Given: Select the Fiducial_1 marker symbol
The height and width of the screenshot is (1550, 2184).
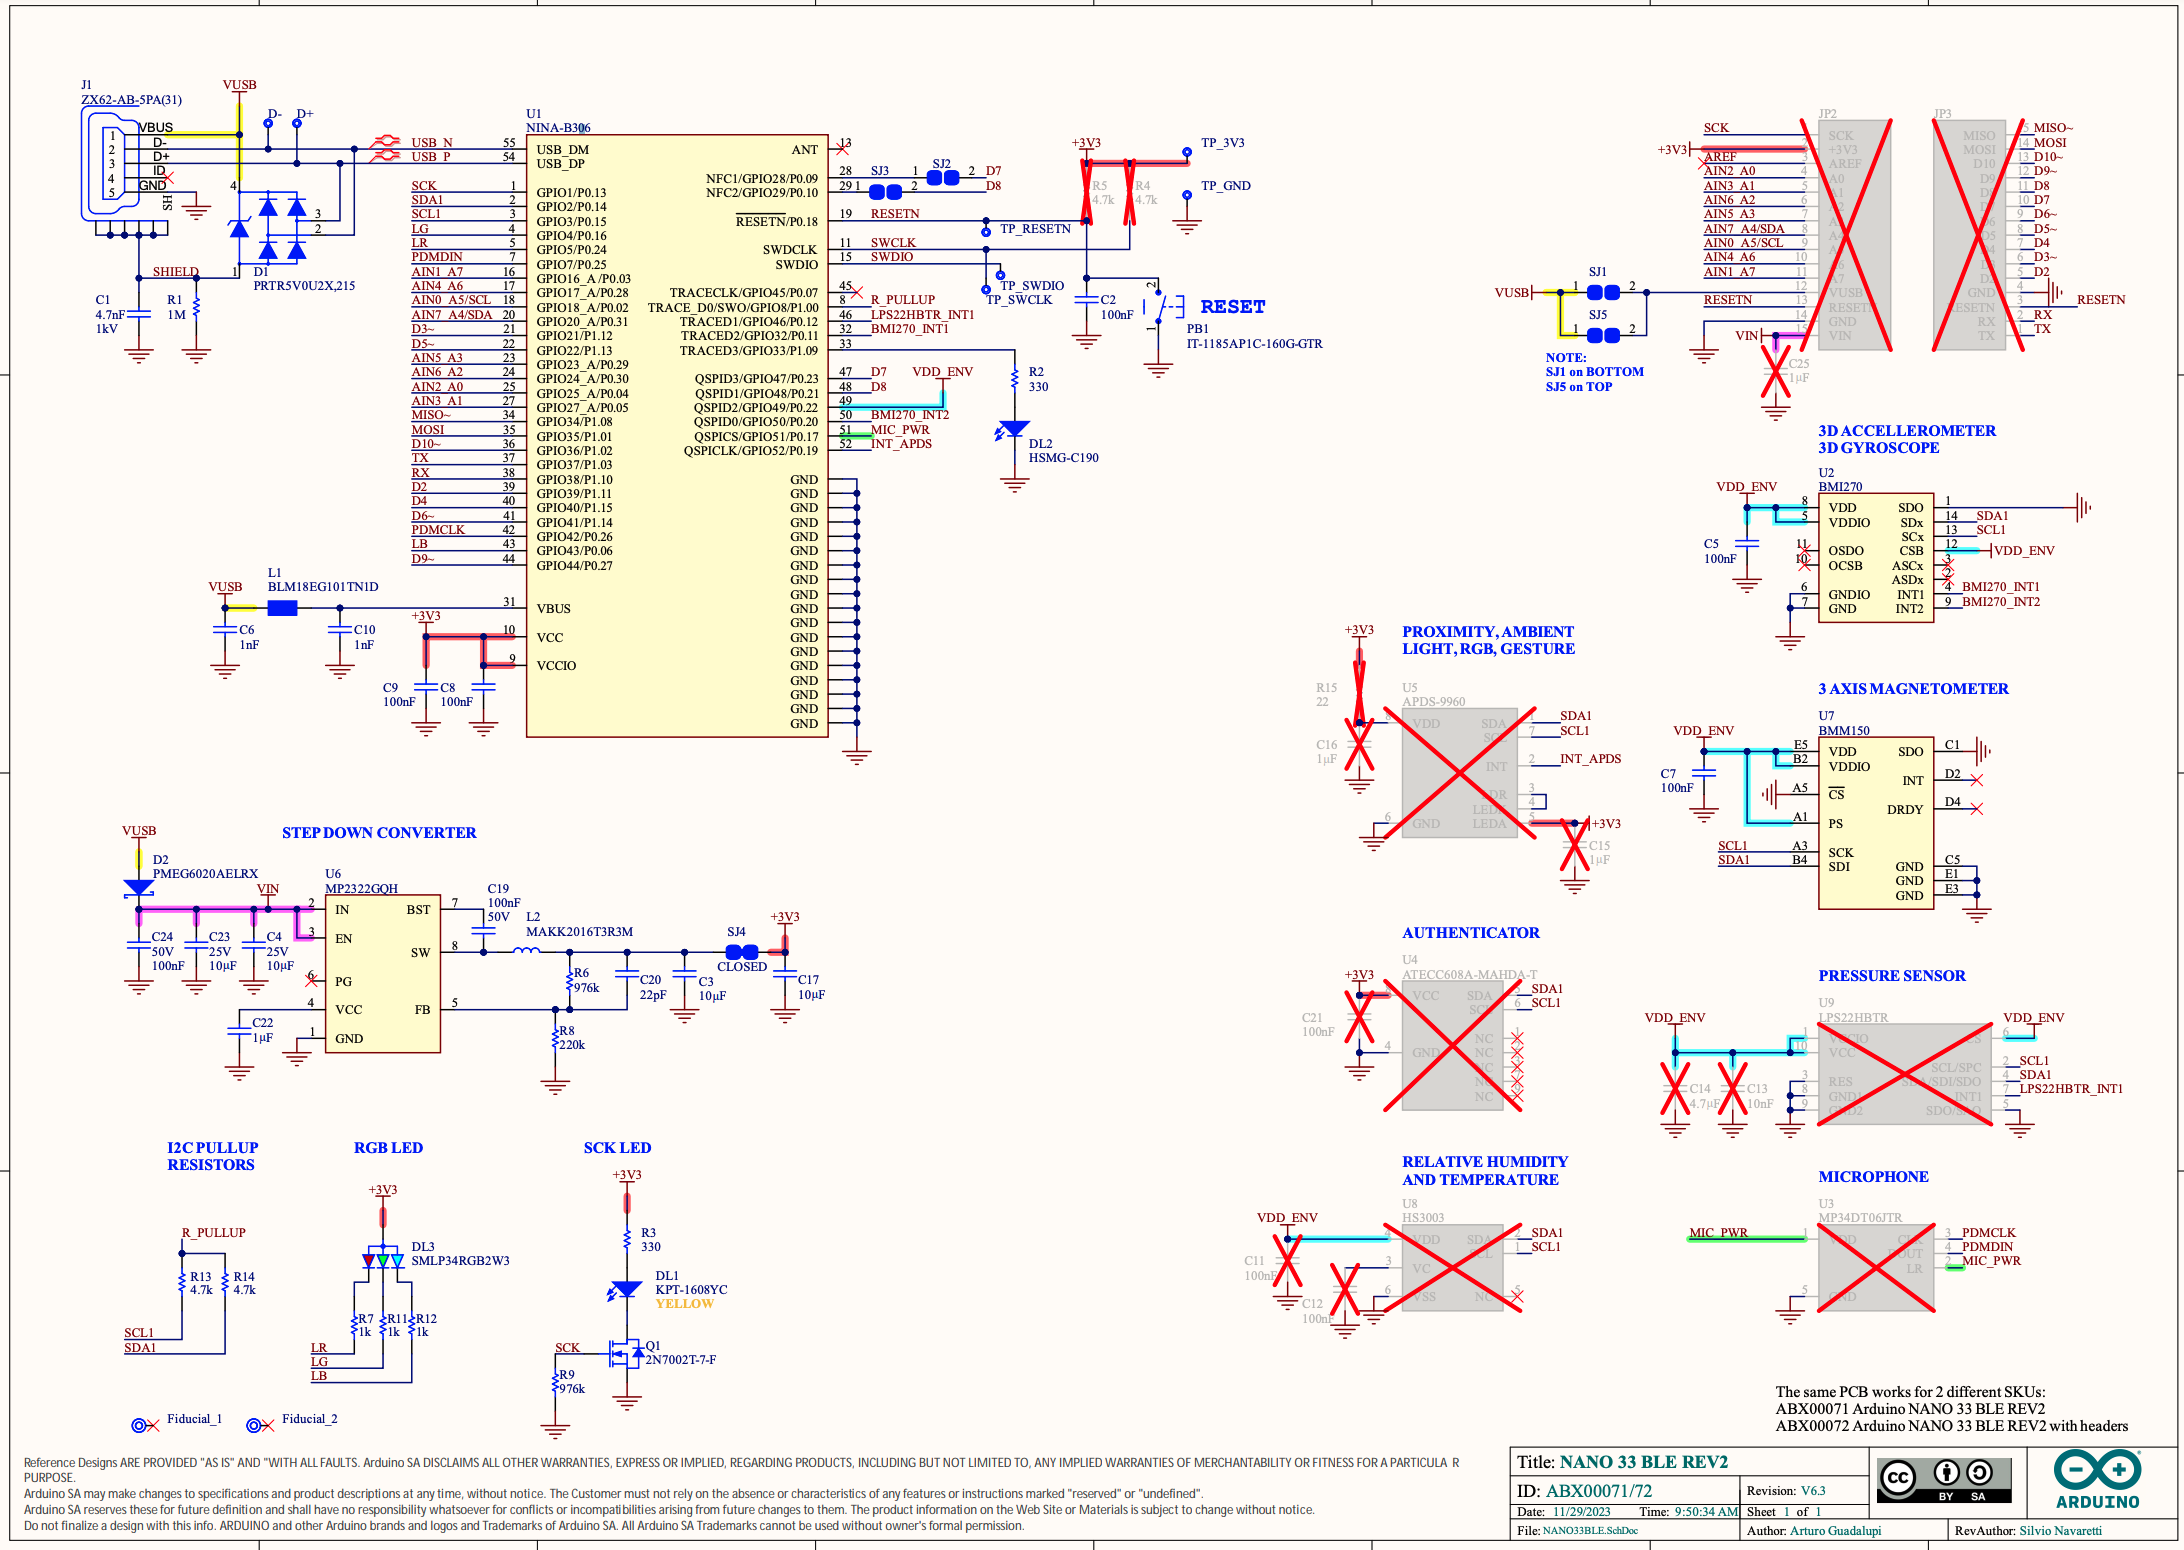Looking at the screenshot, I should 139,1425.
